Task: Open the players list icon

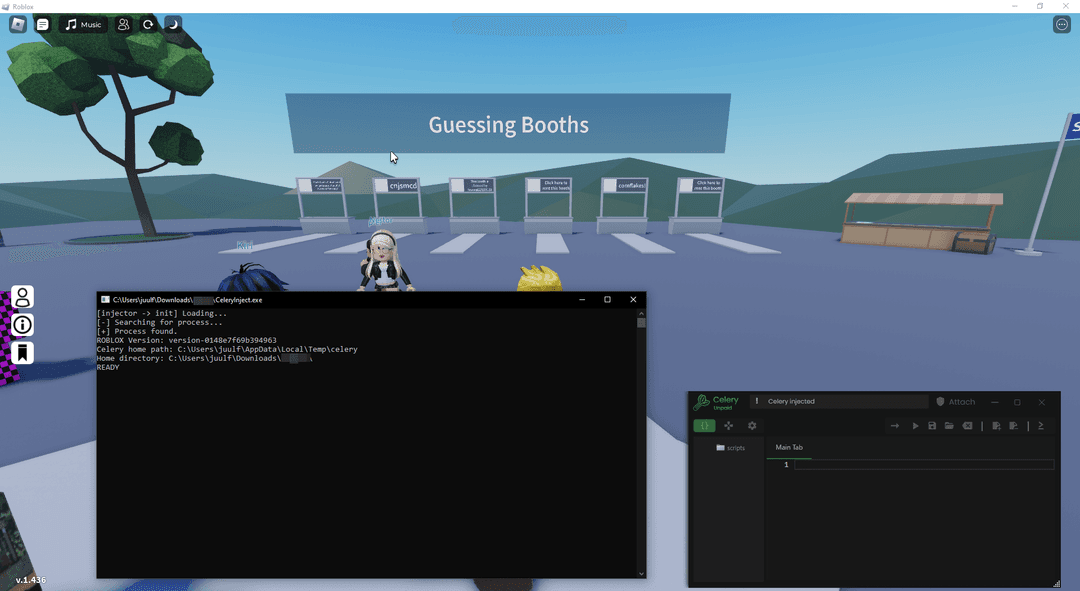Action: [123, 23]
